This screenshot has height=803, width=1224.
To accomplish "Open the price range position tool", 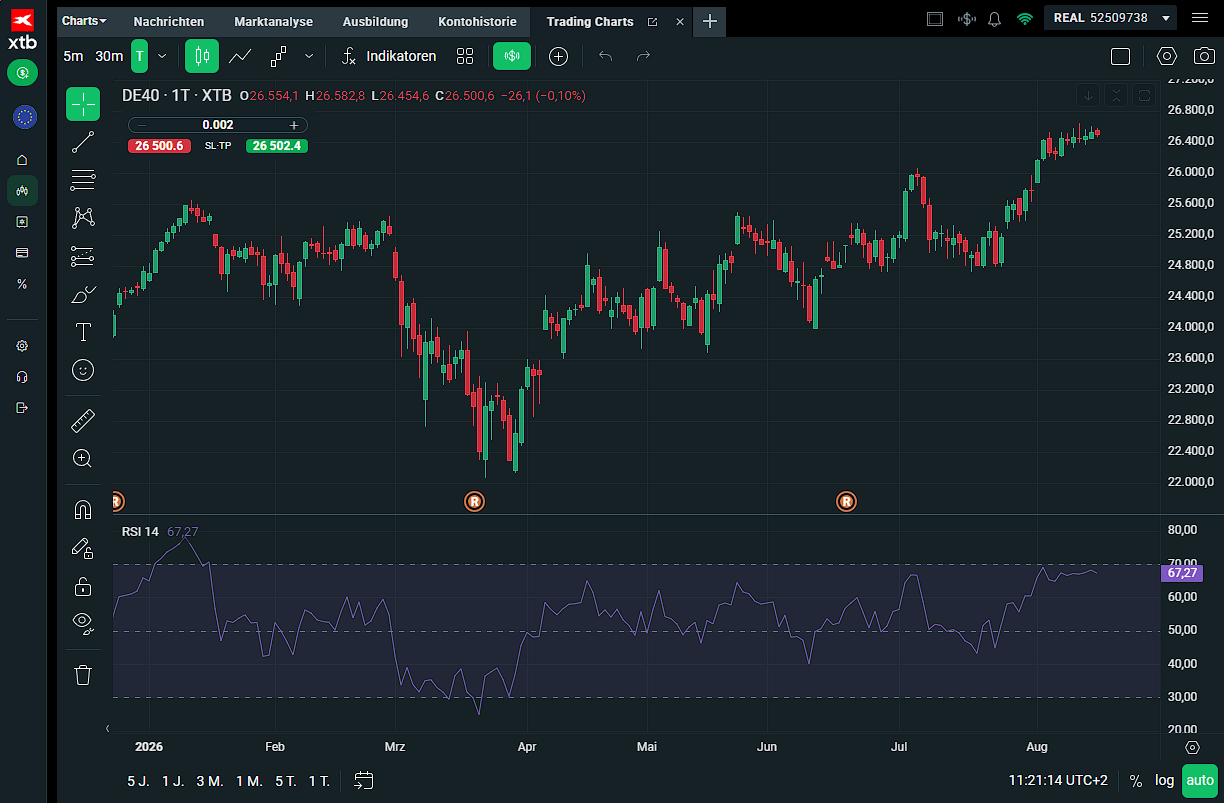I will pos(83,256).
